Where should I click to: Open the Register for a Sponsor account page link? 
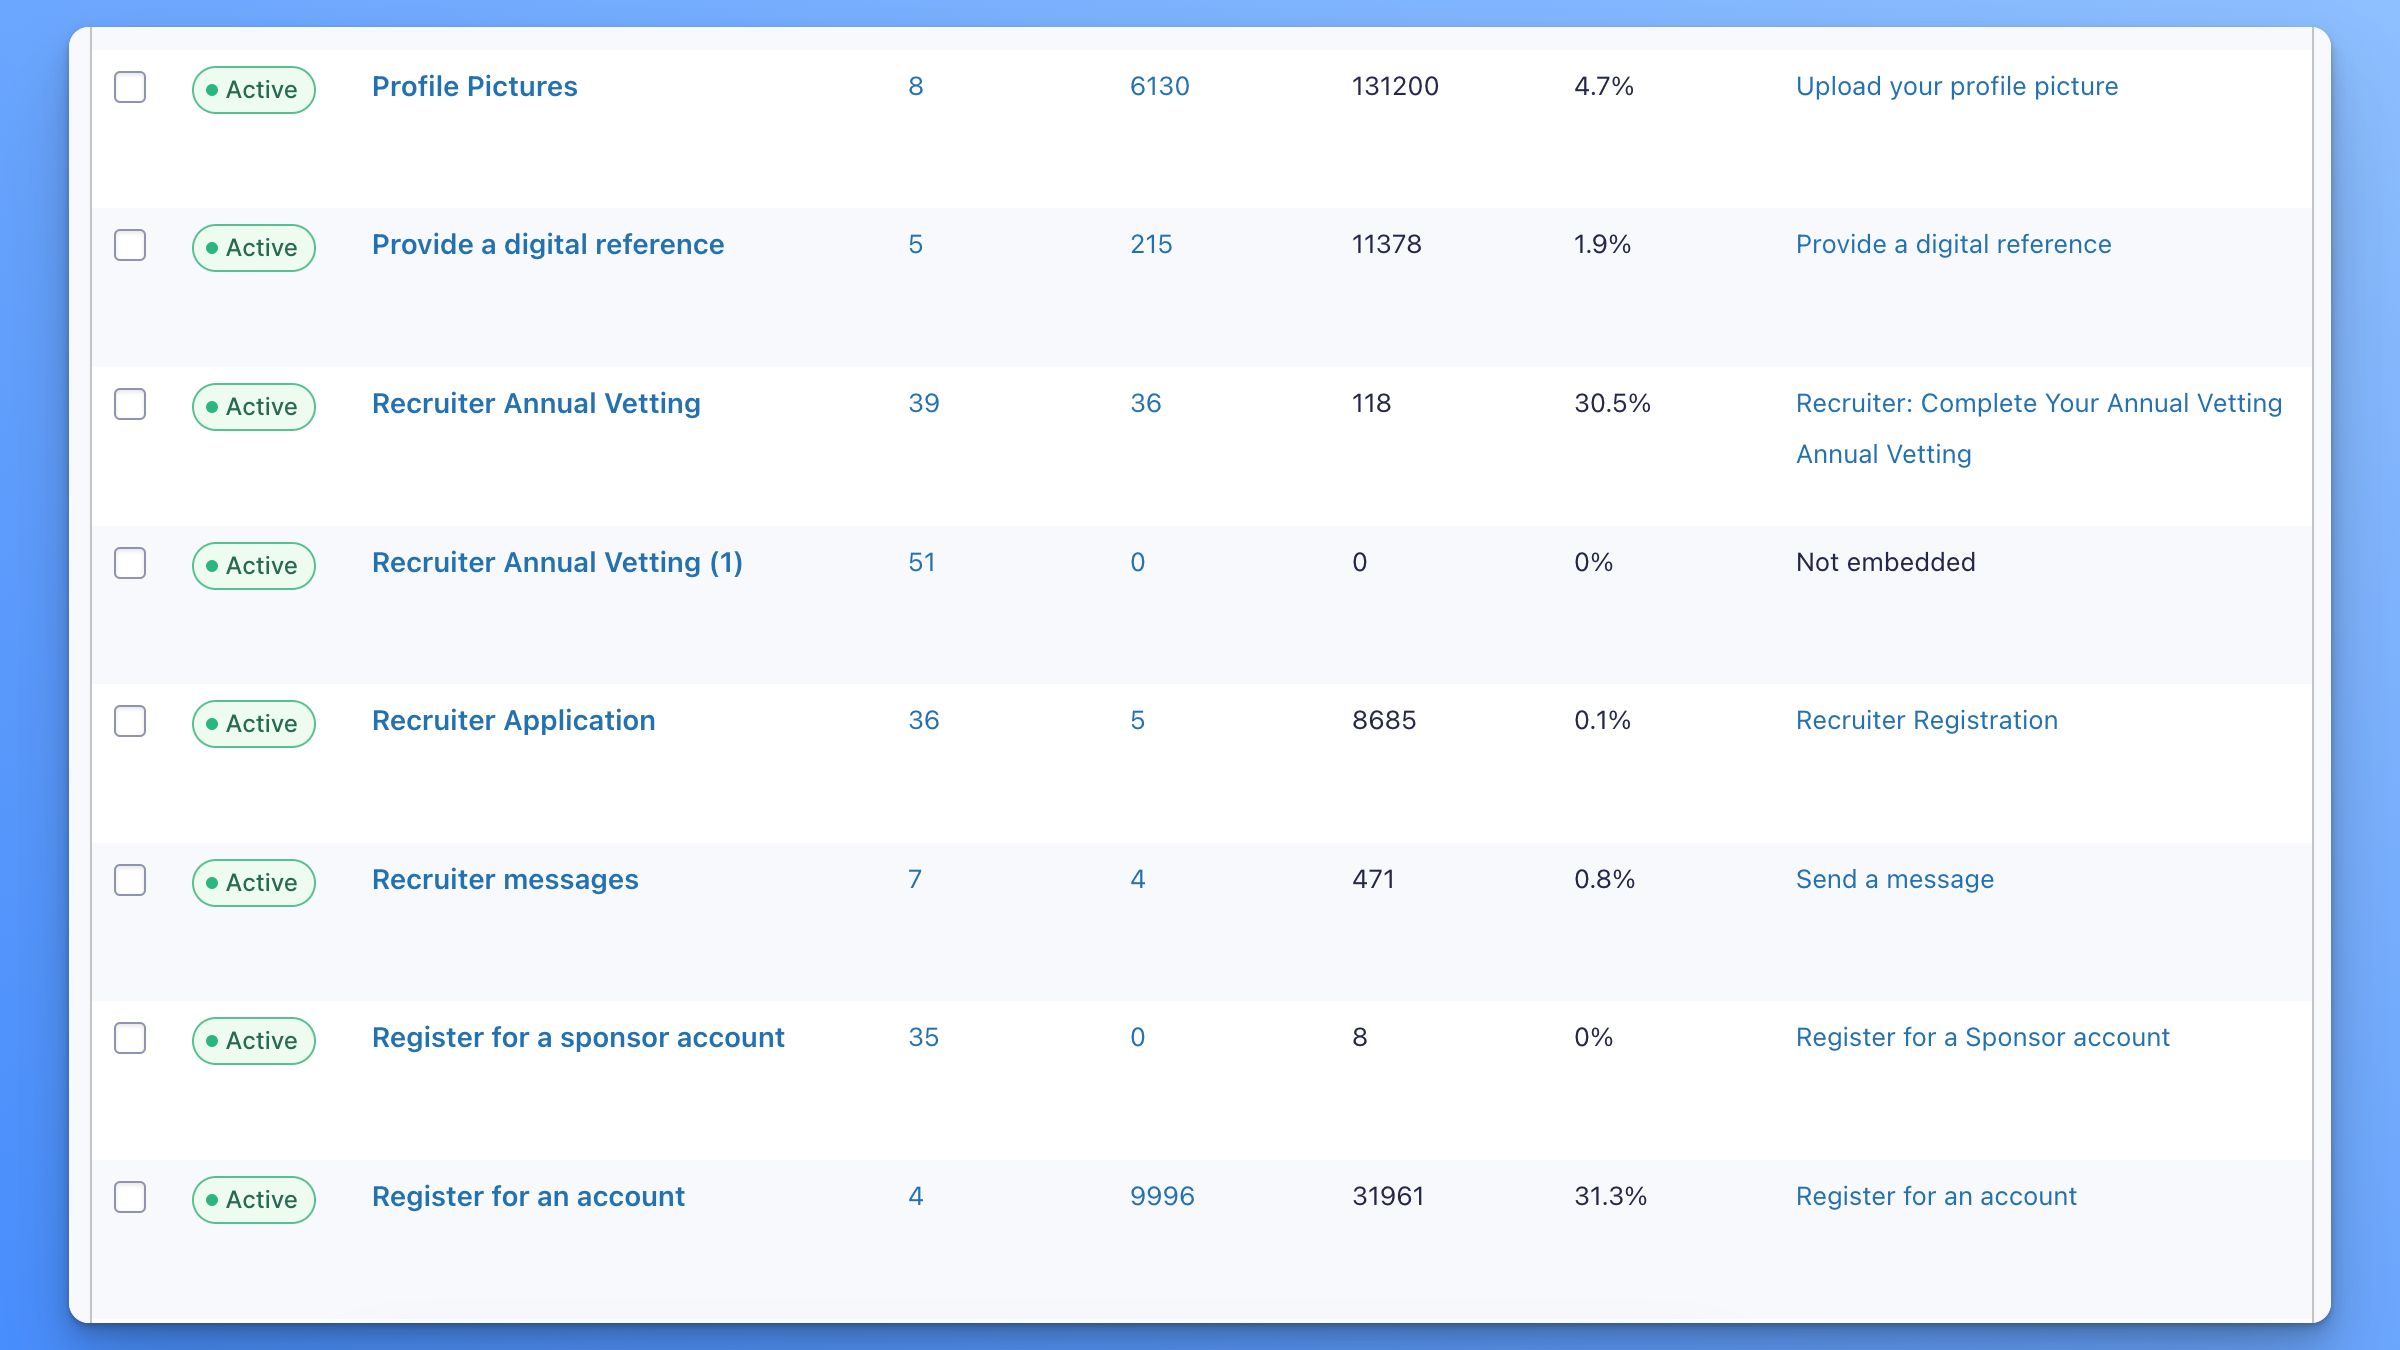[1983, 1037]
